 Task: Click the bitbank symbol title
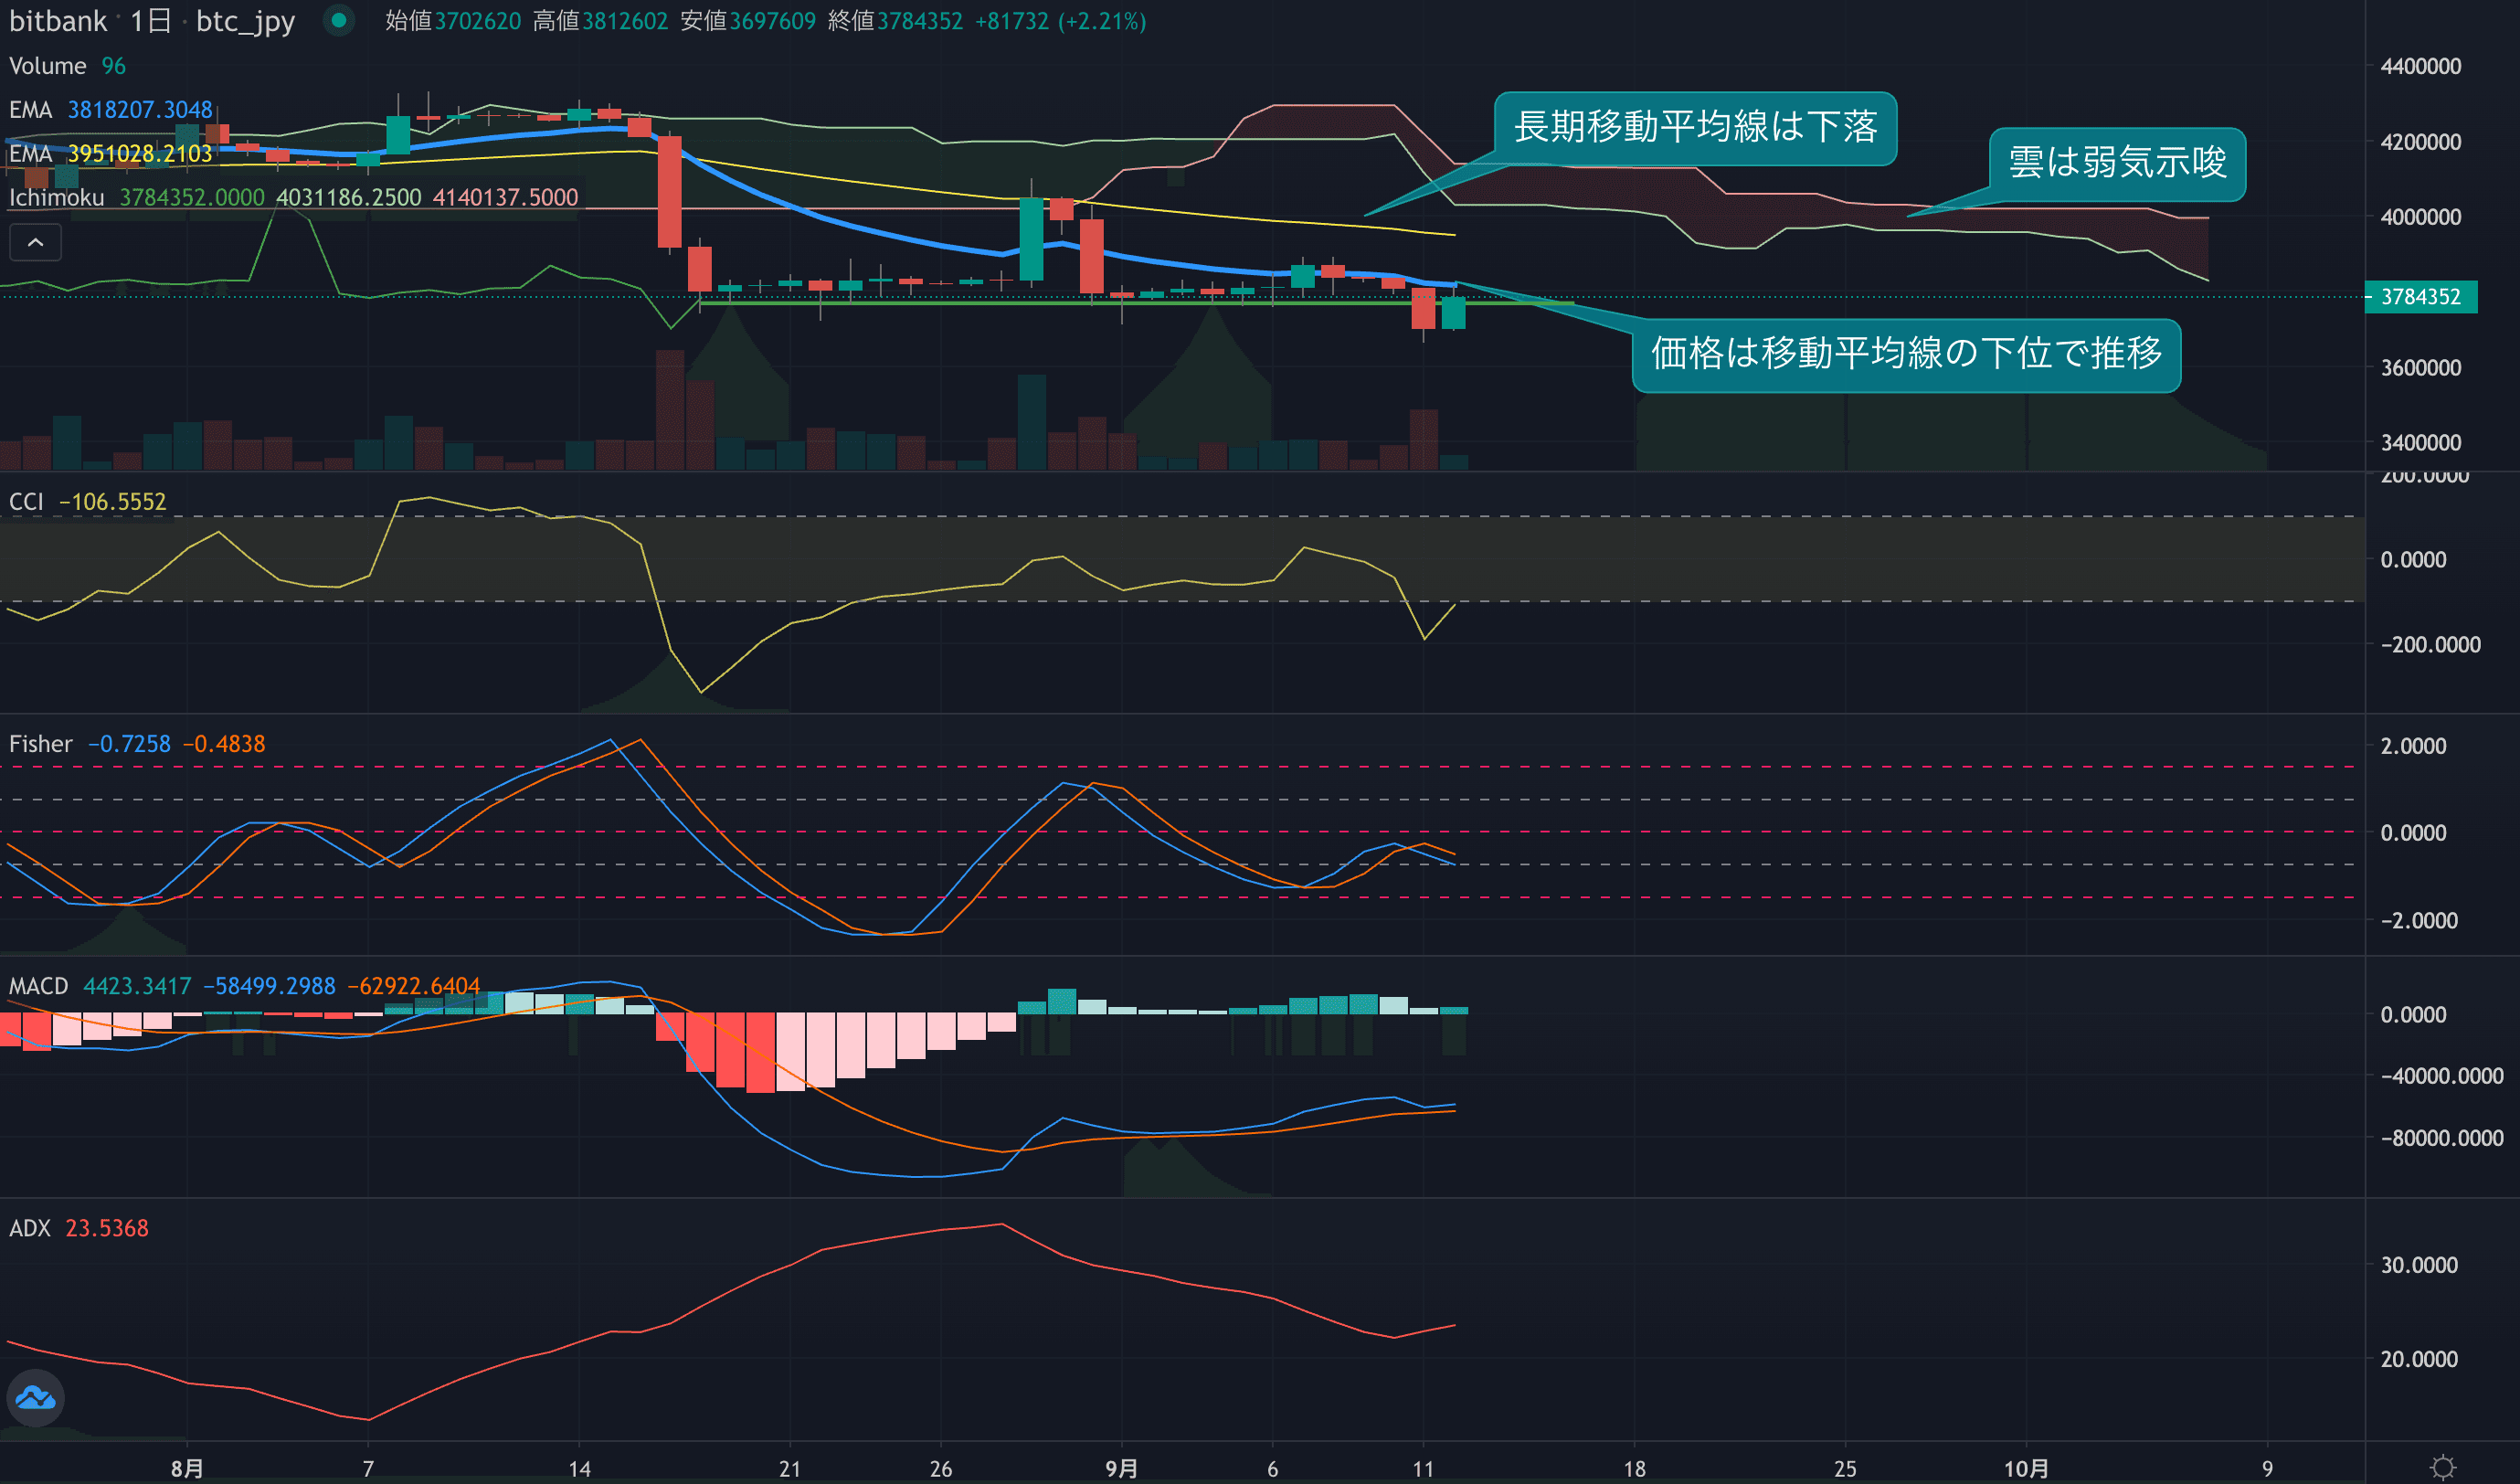pos(57,21)
